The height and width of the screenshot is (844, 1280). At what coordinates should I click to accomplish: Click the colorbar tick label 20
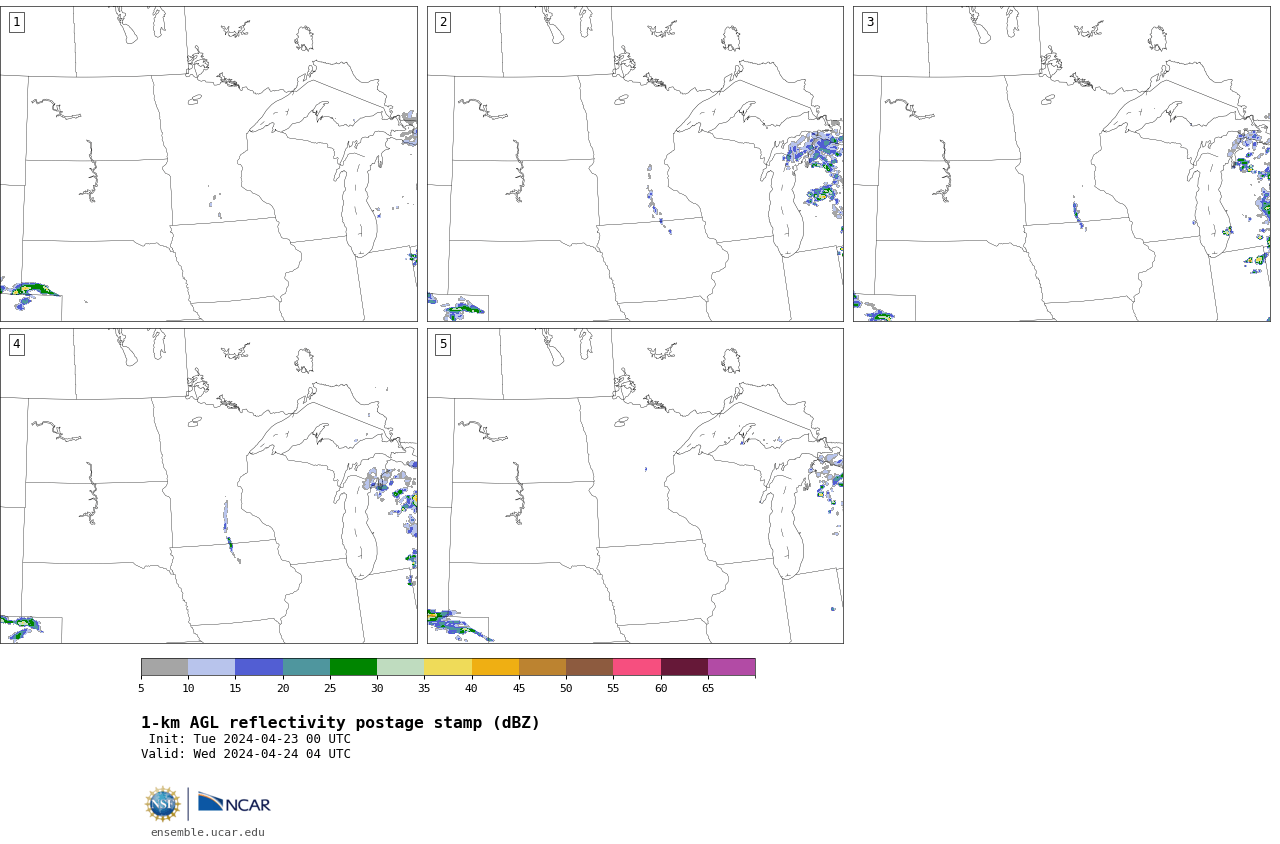coord(283,688)
